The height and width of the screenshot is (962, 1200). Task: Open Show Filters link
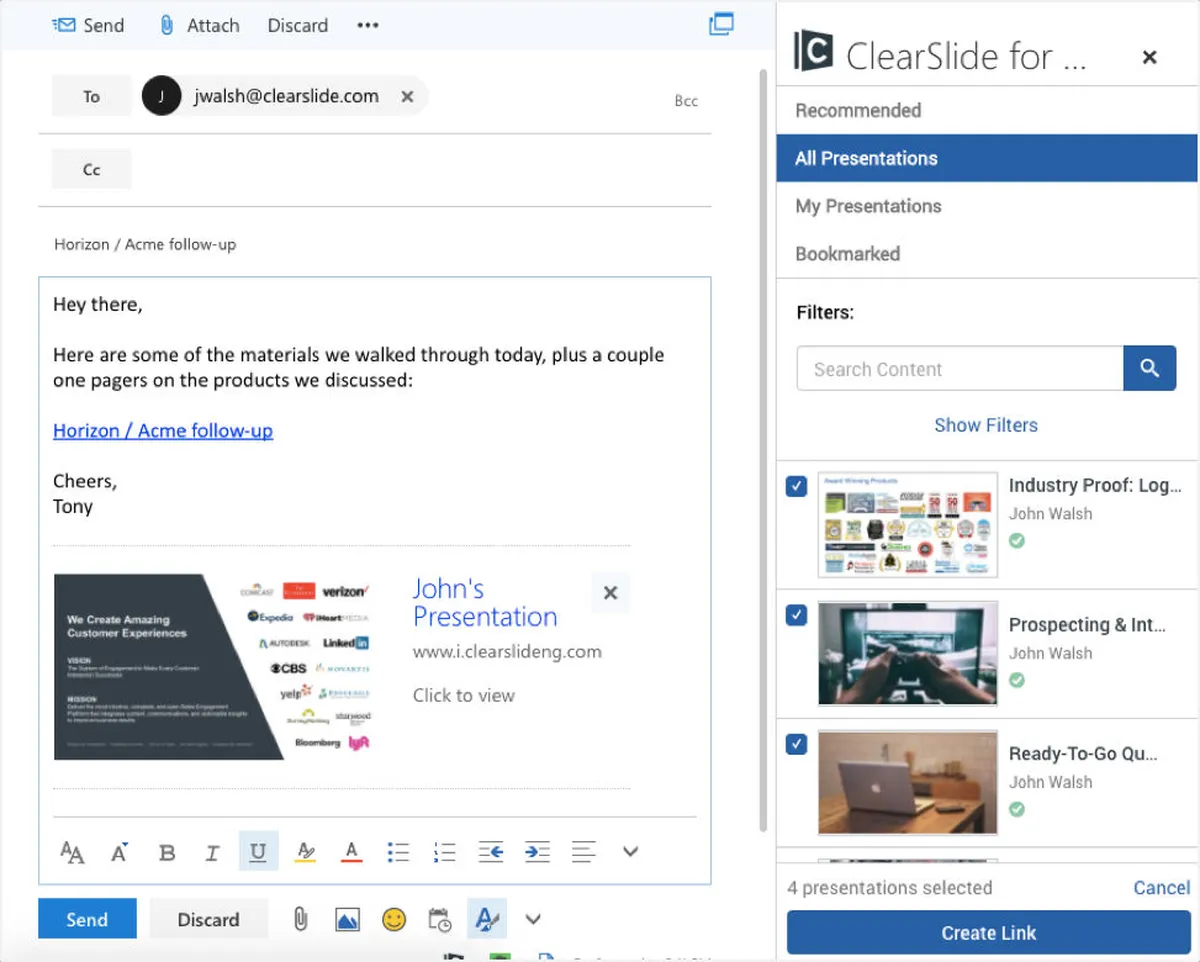pos(986,425)
